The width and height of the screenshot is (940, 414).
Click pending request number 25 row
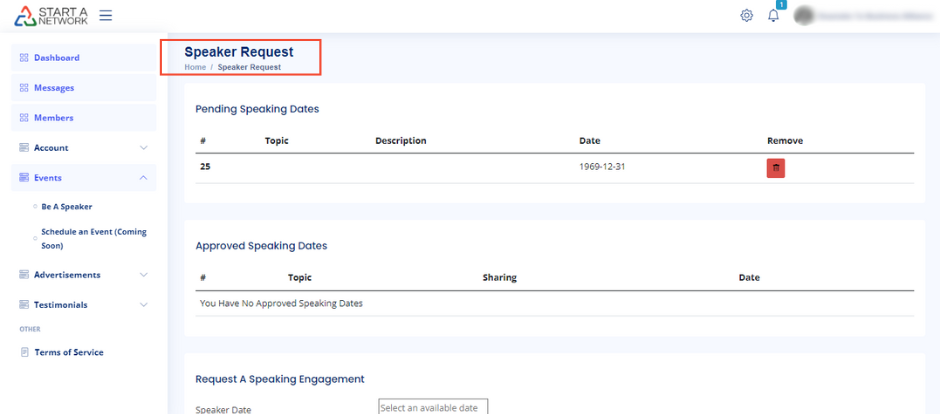(x=205, y=167)
